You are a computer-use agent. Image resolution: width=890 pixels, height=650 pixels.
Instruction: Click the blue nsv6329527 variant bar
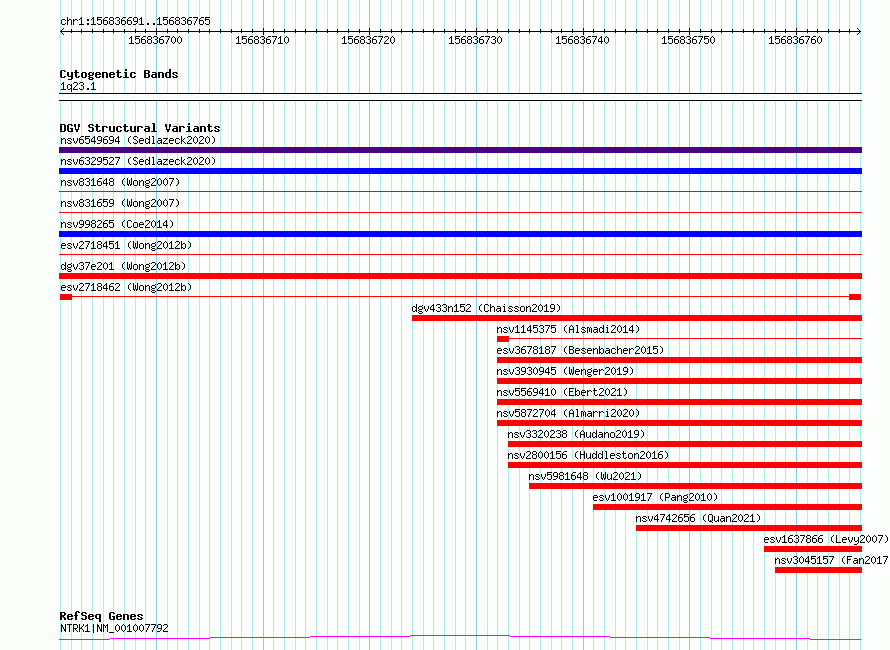(460, 171)
